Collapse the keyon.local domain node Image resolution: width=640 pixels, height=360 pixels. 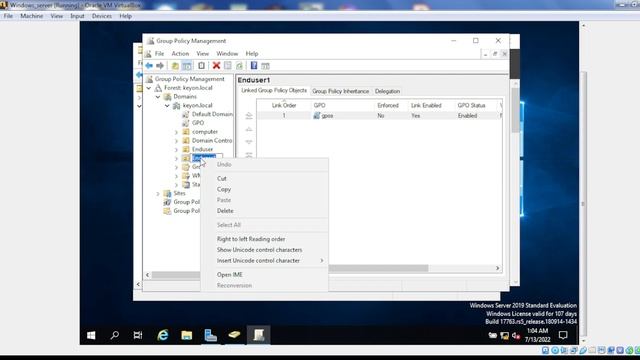(167, 106)
